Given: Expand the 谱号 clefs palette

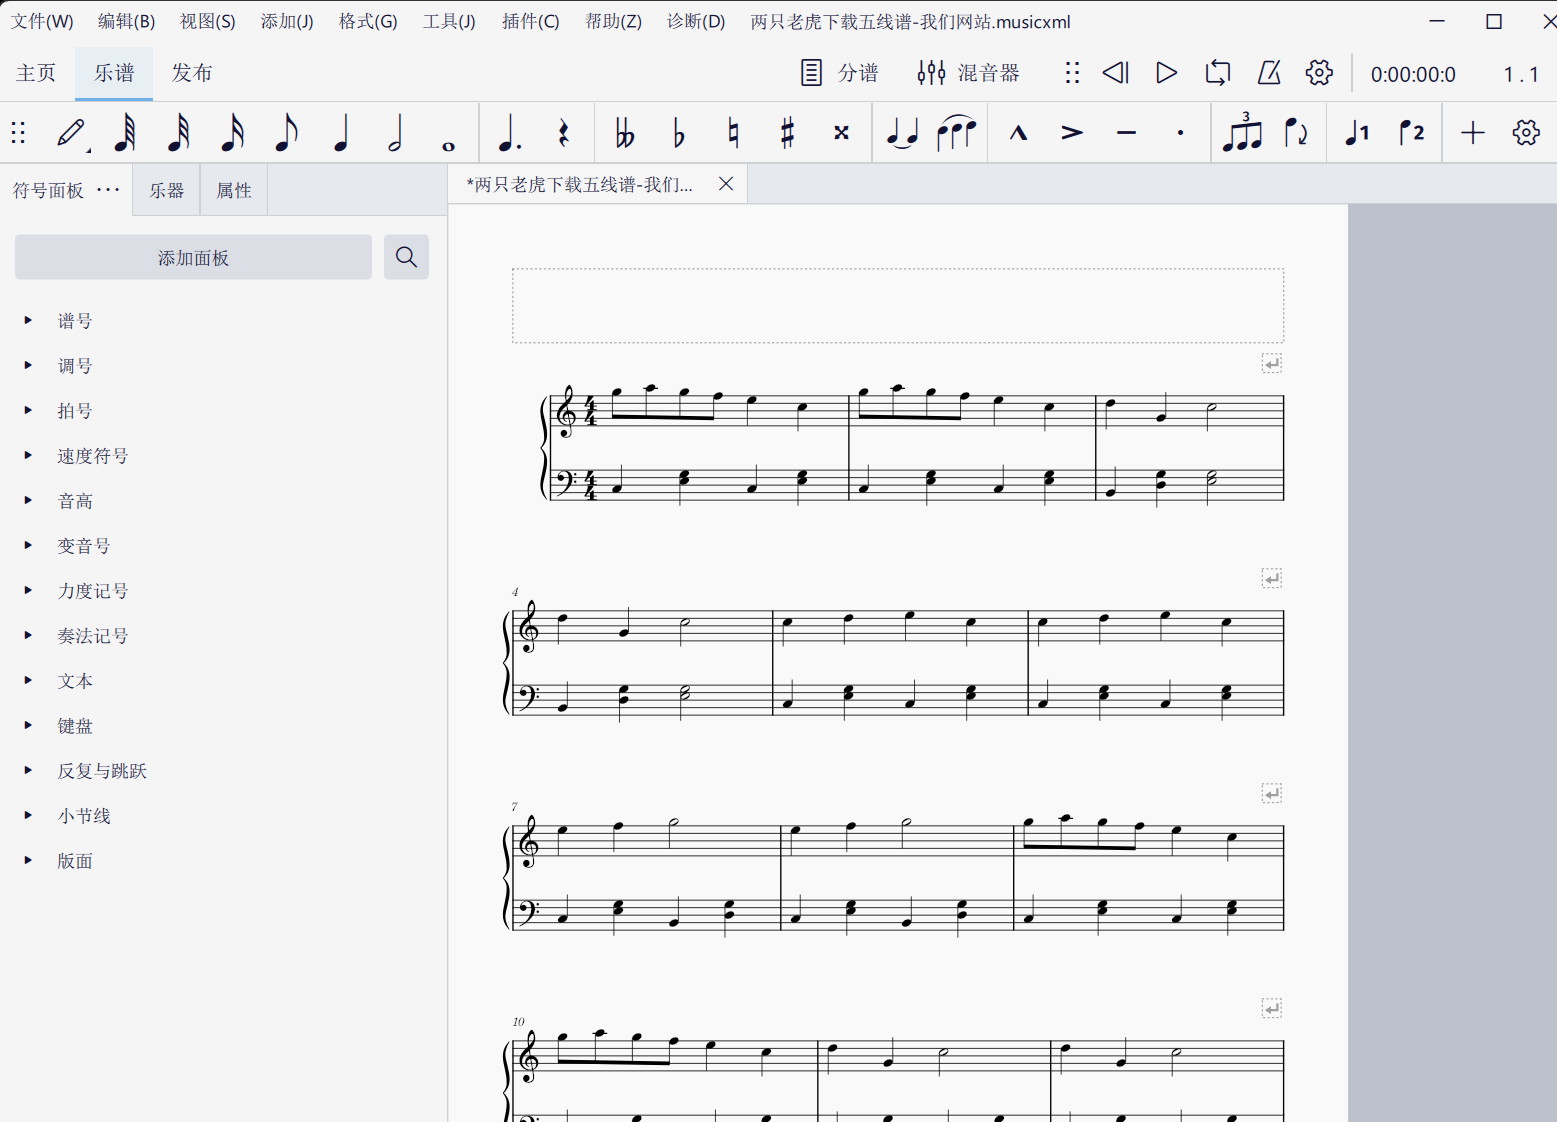Looking at the screenshot, I should click(x=28, y=321).
